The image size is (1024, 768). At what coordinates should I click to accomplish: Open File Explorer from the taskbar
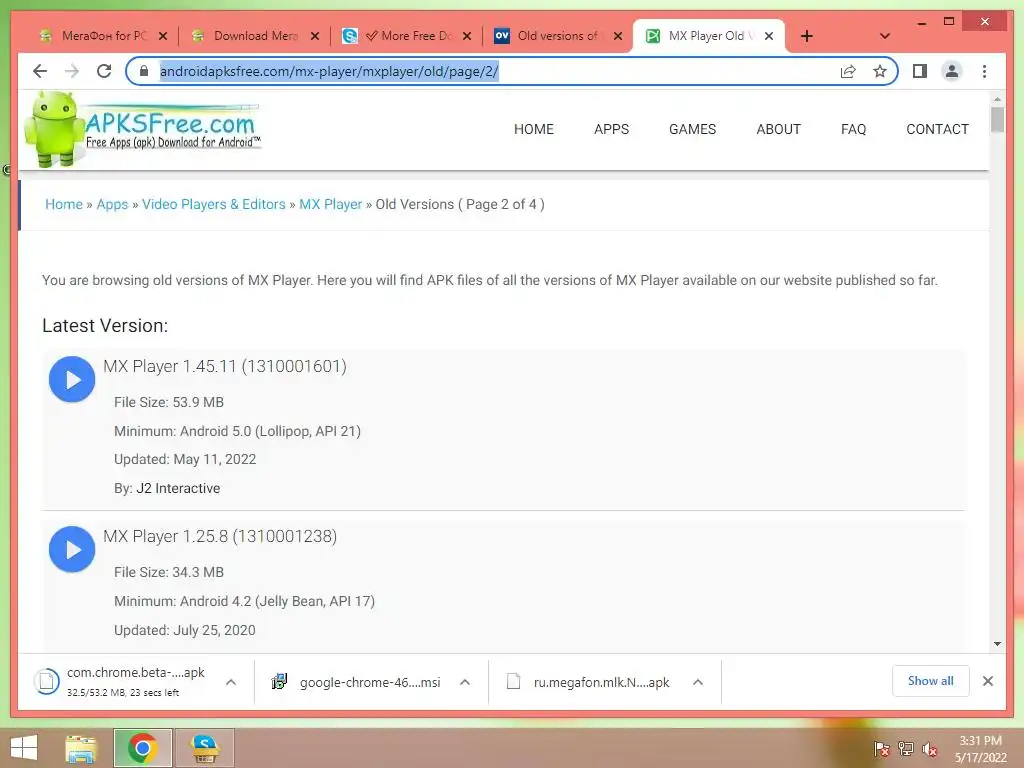point(81,748)
